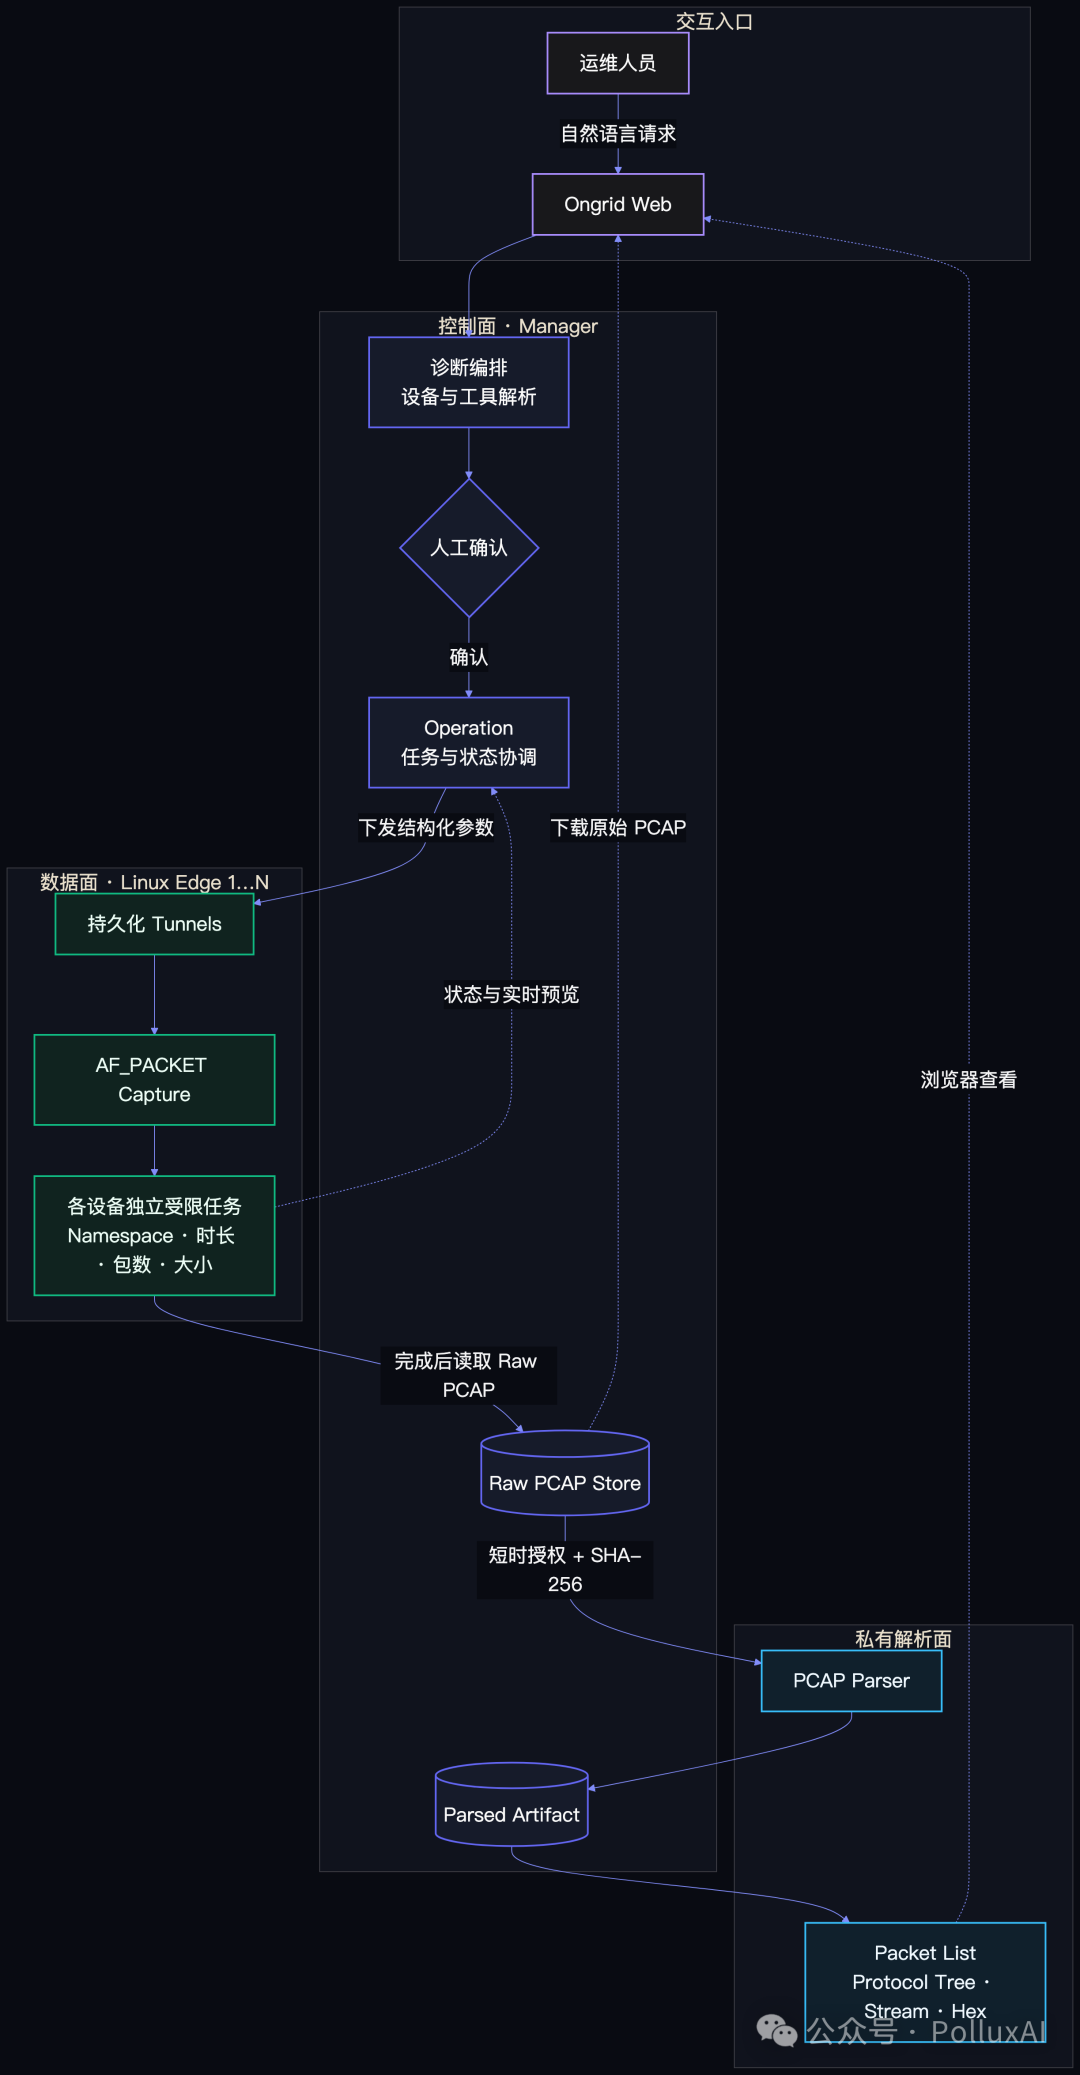The height and width of the screenshot is (2075, 1080).
Task: Click the 自然语言请求 edge label
Action: click(618, 134)
